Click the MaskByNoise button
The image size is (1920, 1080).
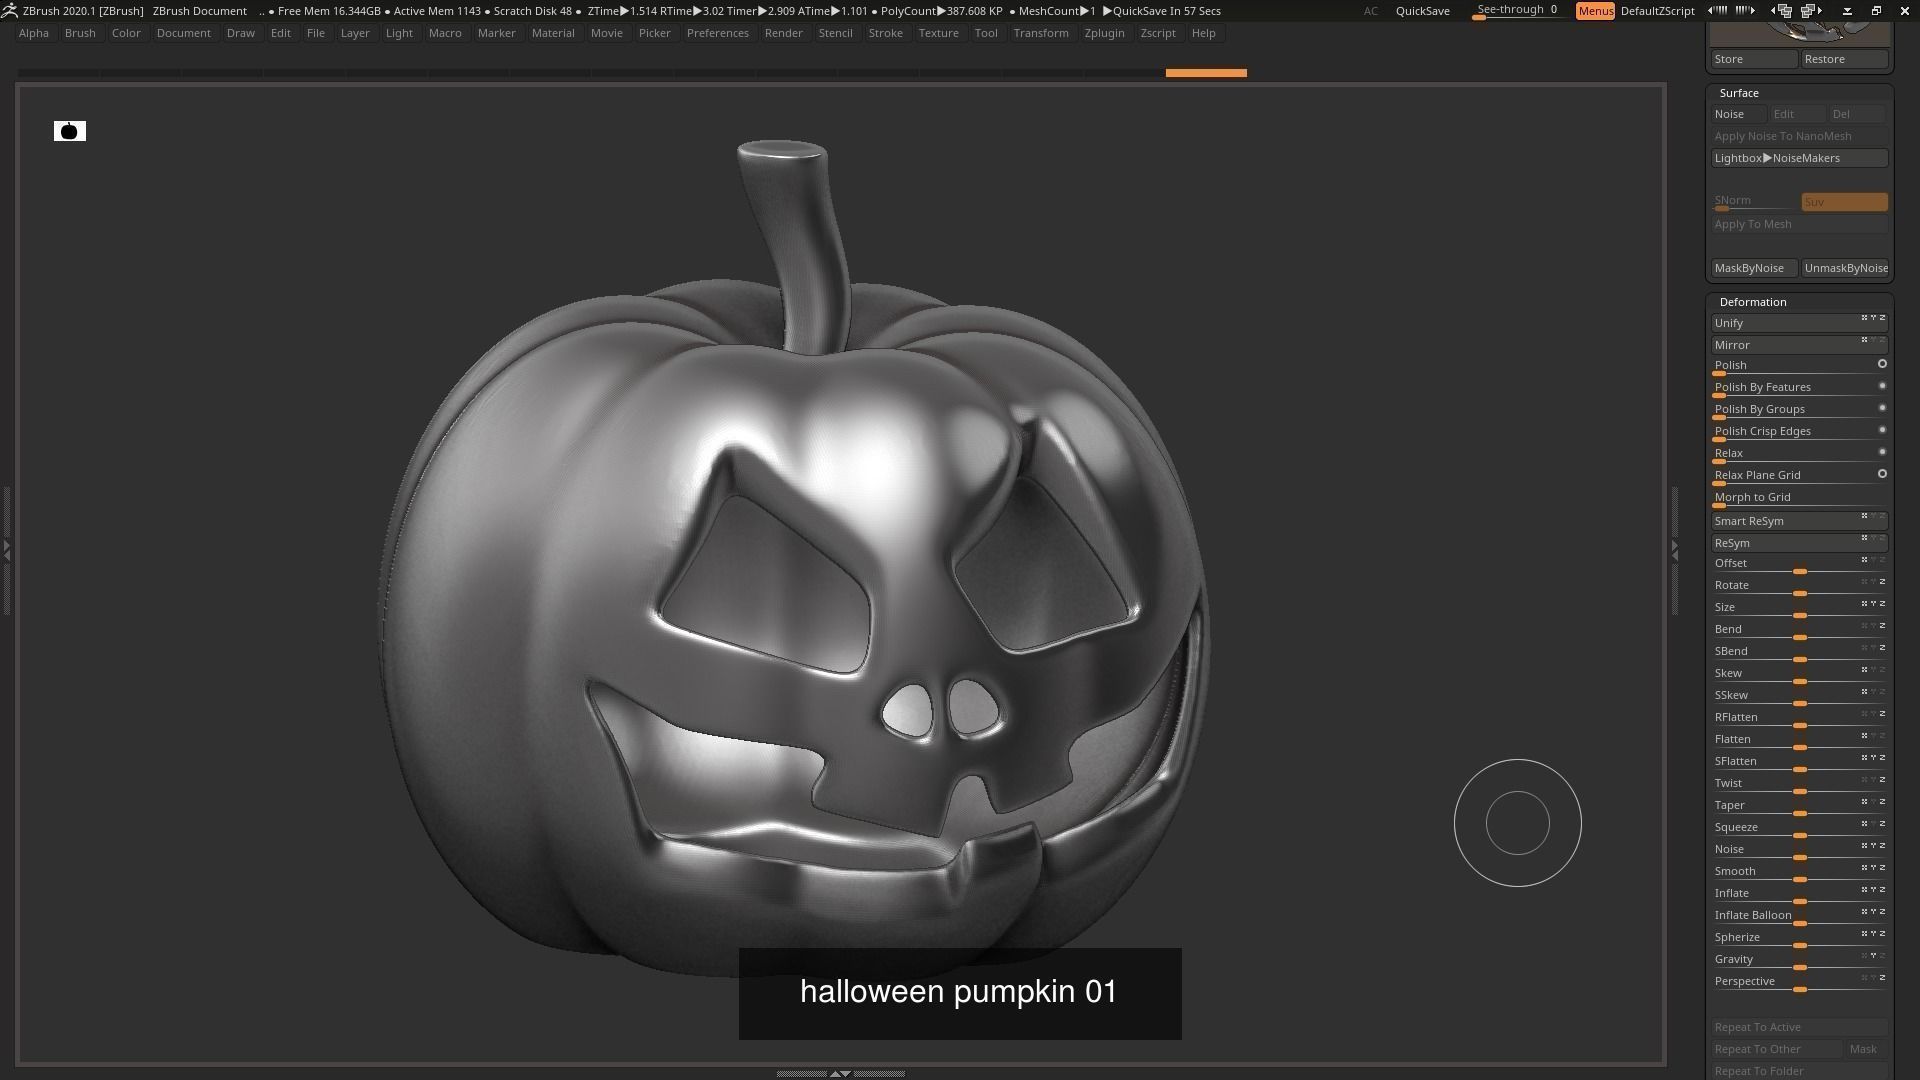(x=1754, y=268)
